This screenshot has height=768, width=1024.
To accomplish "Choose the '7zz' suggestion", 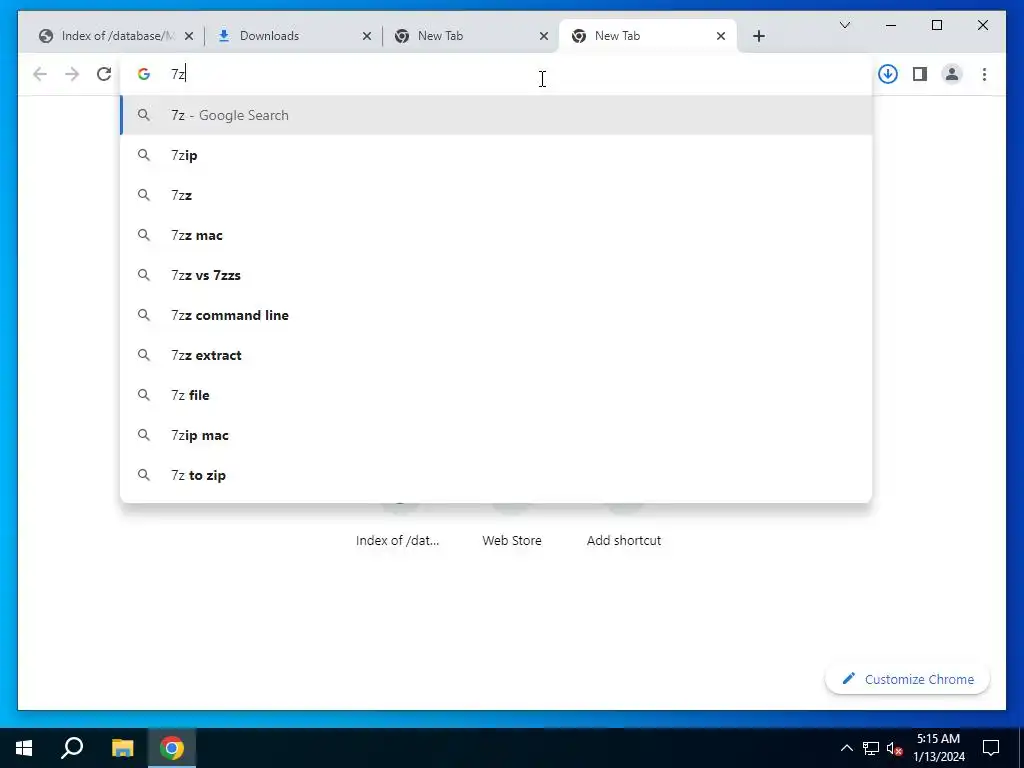I will [x=496, y=195].
